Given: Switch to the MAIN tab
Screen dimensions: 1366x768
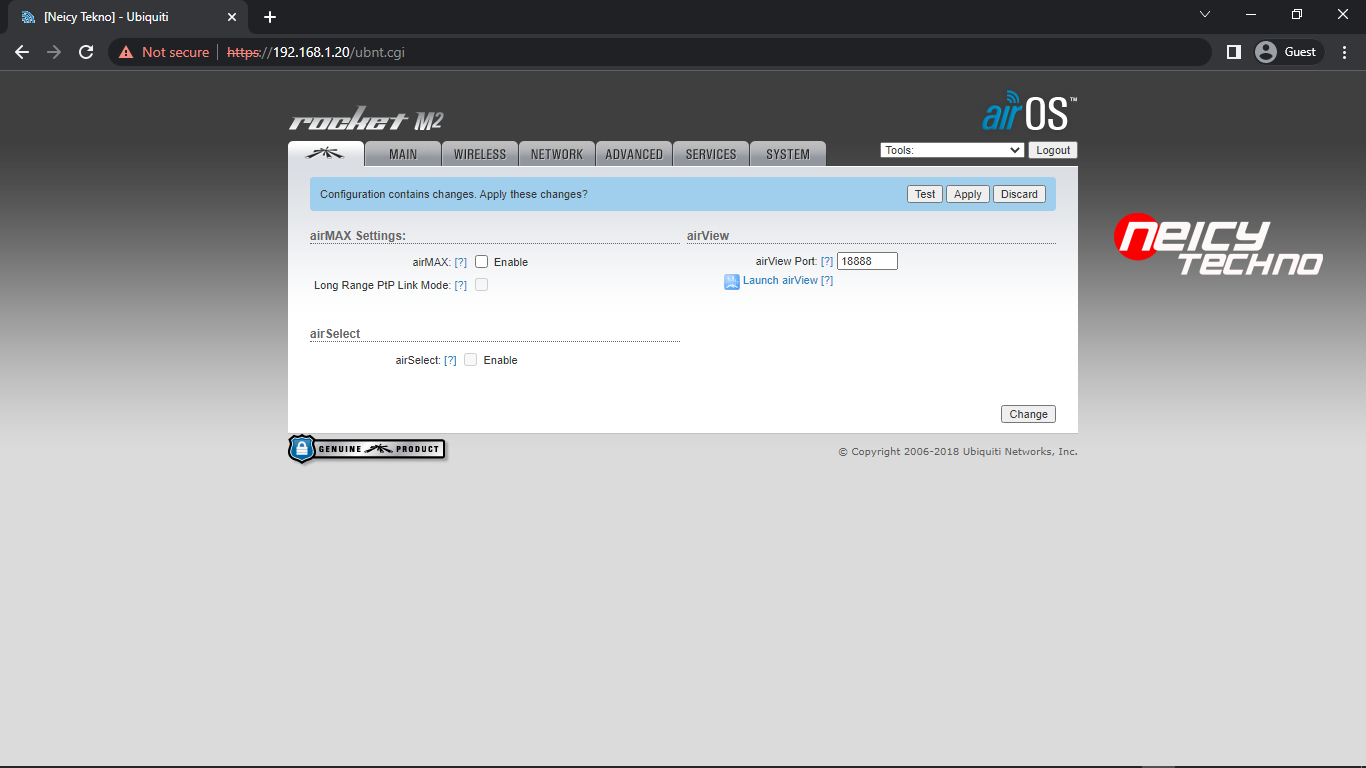Looking at the screenshot, I should tap(403, 154).
